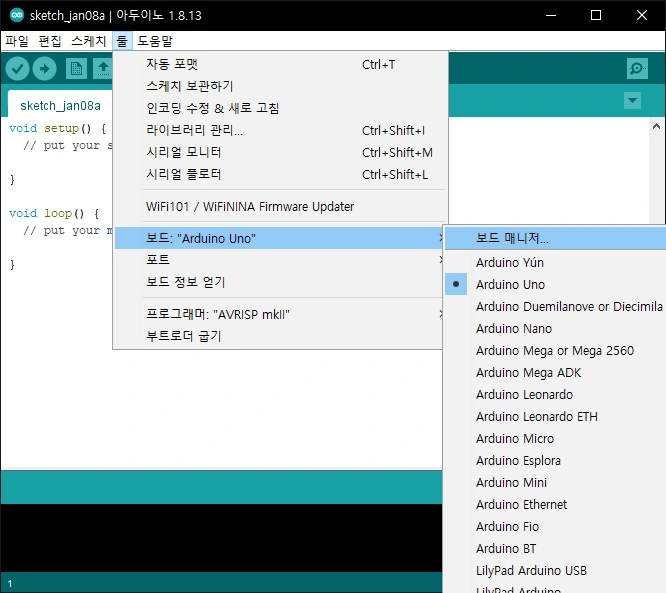Select LilyPad Arduino USB board

pos(555,571)
